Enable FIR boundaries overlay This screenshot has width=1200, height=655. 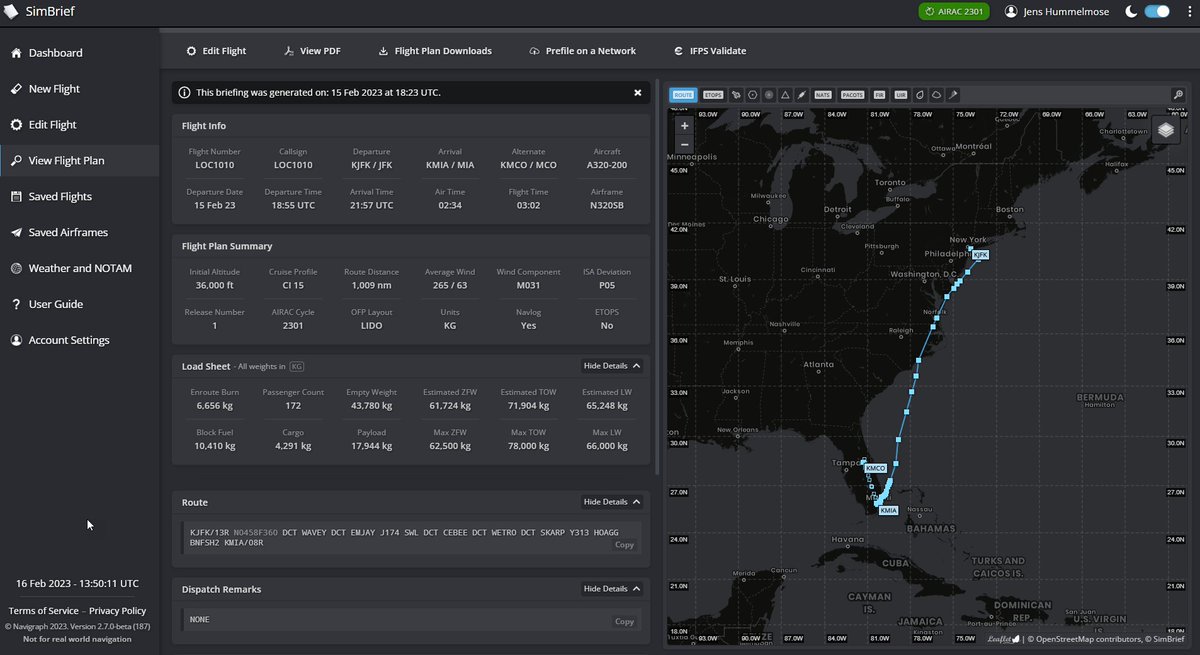tap(879, 94)
